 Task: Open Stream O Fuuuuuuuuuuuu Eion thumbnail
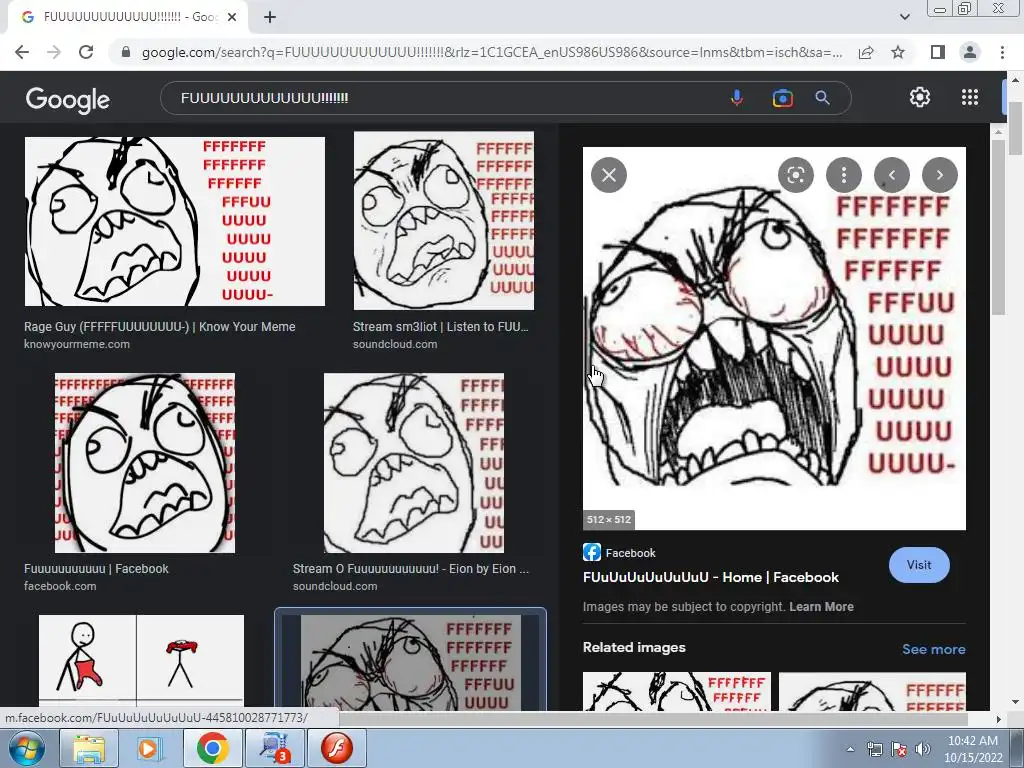(413, 463)
